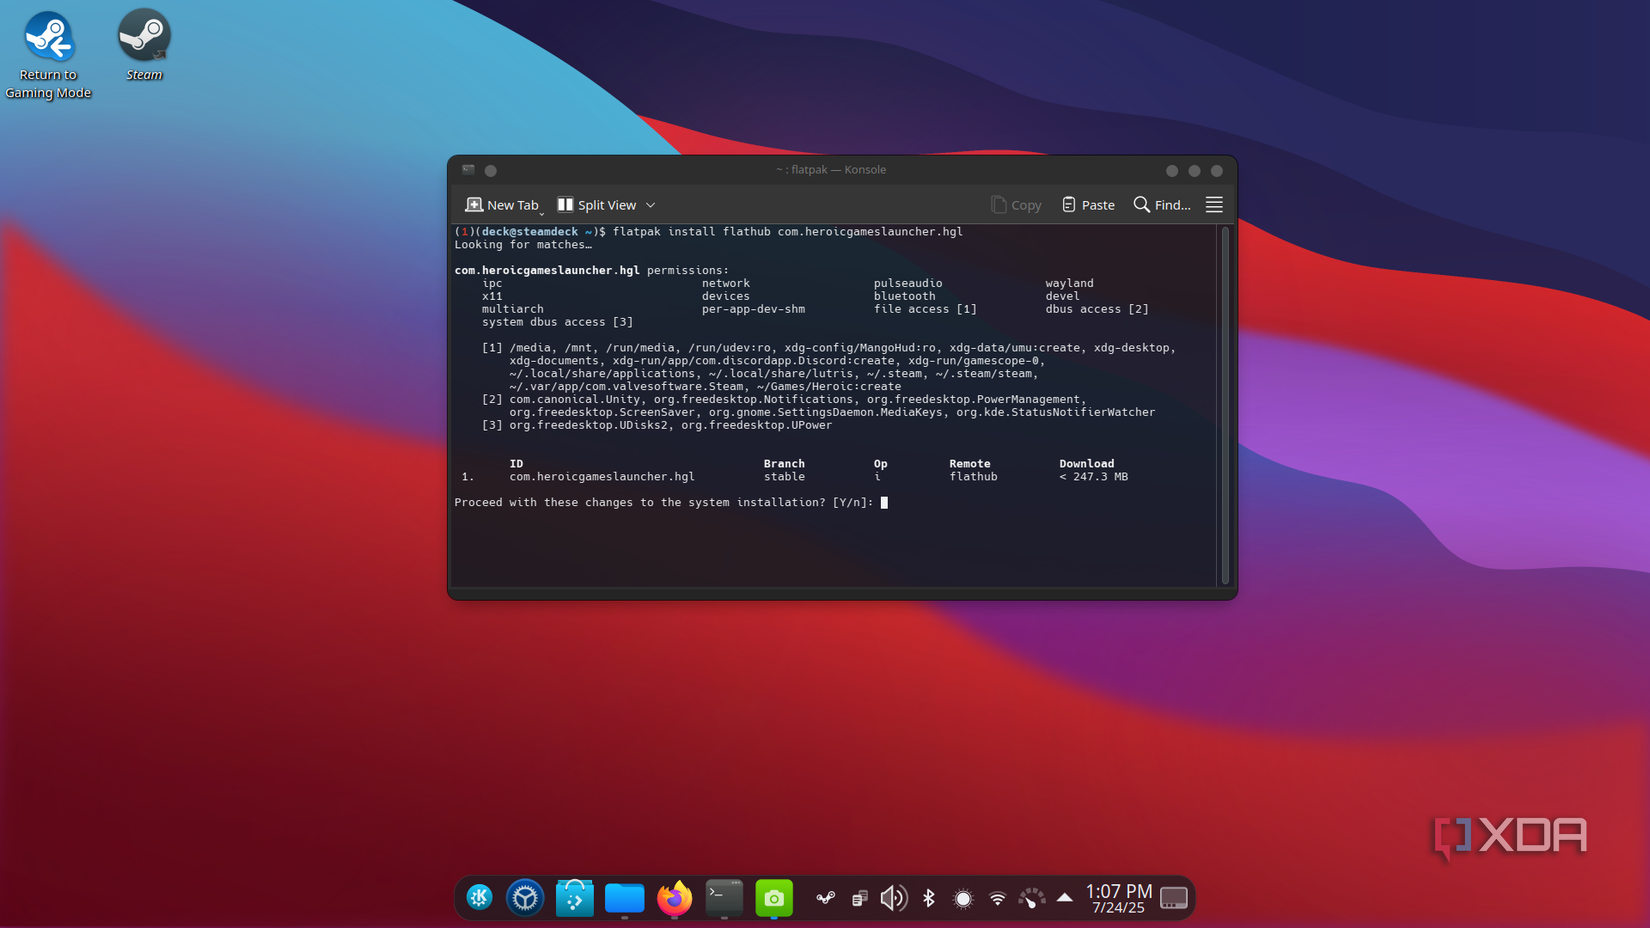This screenshot has width=1650, height=928.
Task: Open the Wi-Fi network tray icon
Action: coord(998,899)
